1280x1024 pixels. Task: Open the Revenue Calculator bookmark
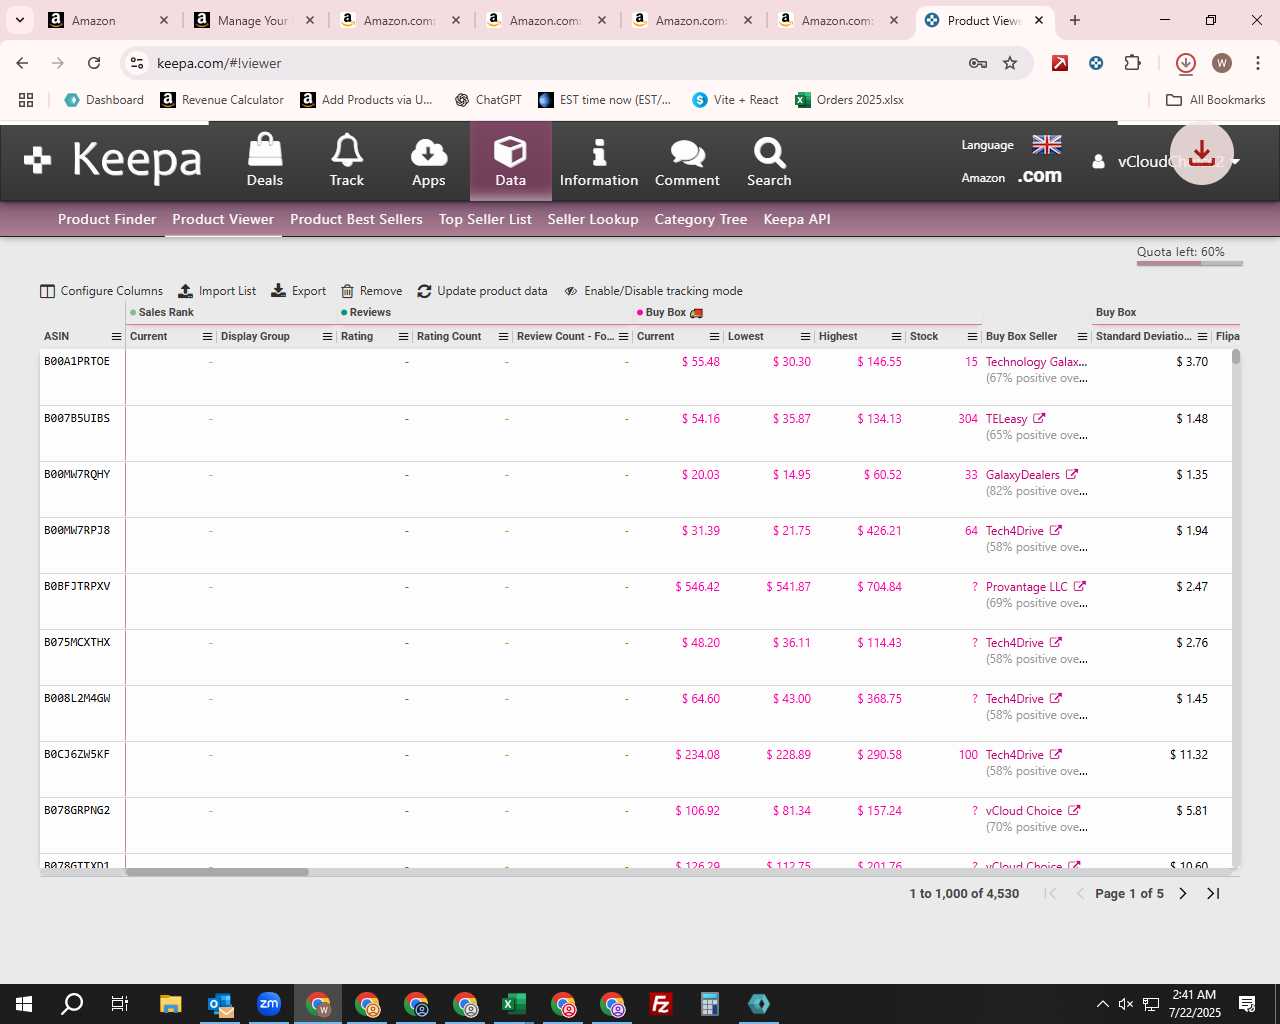[222, 100]
